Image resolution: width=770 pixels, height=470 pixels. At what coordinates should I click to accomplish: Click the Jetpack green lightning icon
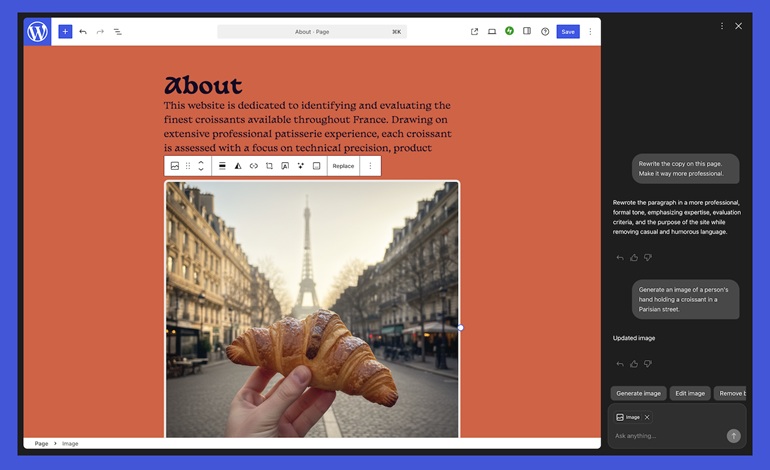click(x=509, y=32)
